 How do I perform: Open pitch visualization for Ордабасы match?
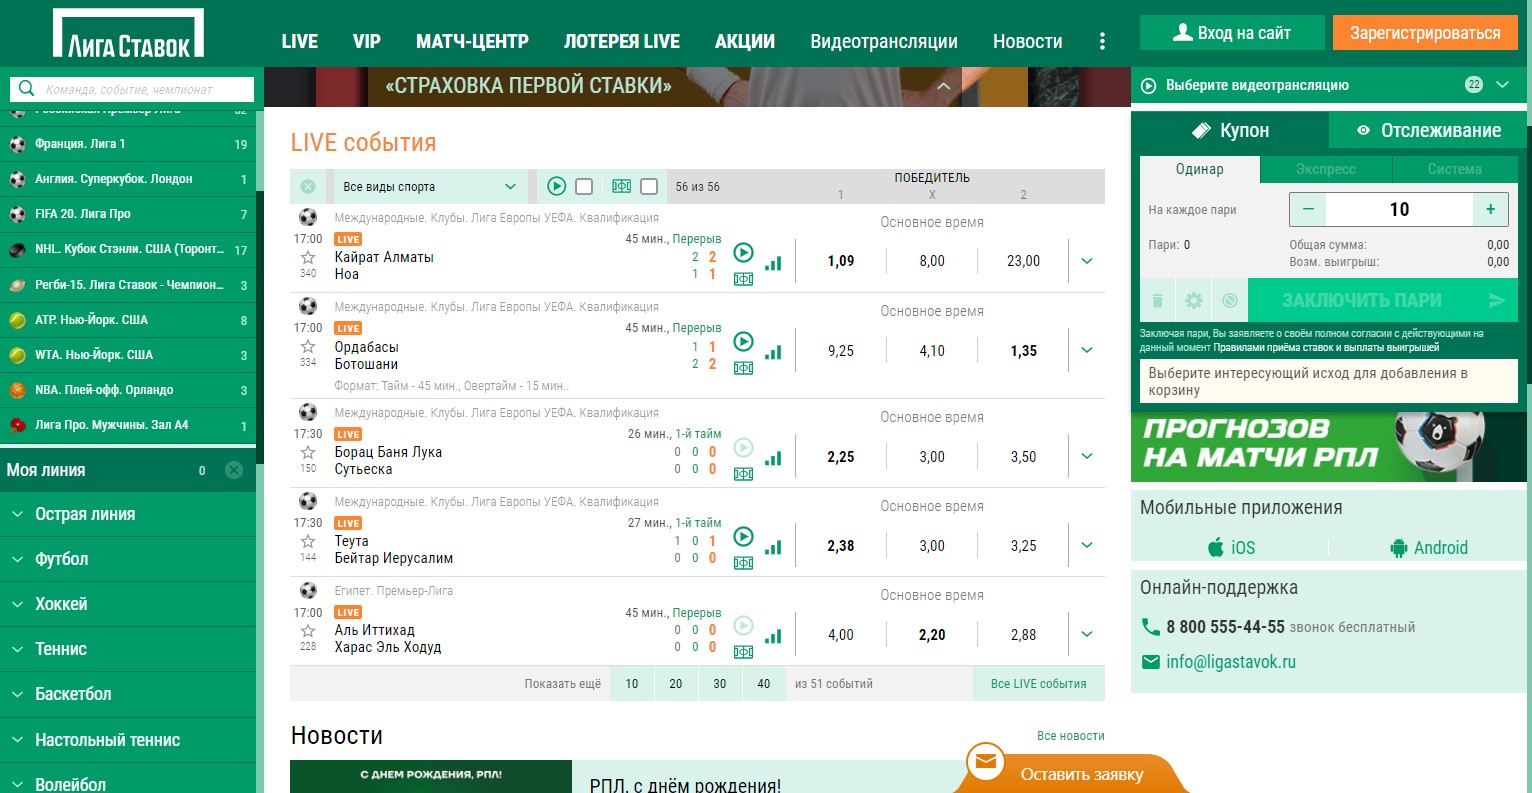tap(743, 368)
